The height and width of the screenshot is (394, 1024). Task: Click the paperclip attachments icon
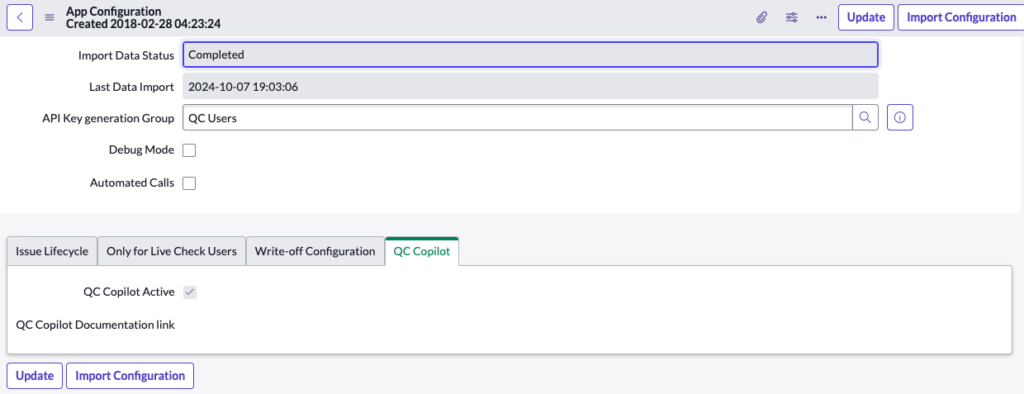point(761,18)
